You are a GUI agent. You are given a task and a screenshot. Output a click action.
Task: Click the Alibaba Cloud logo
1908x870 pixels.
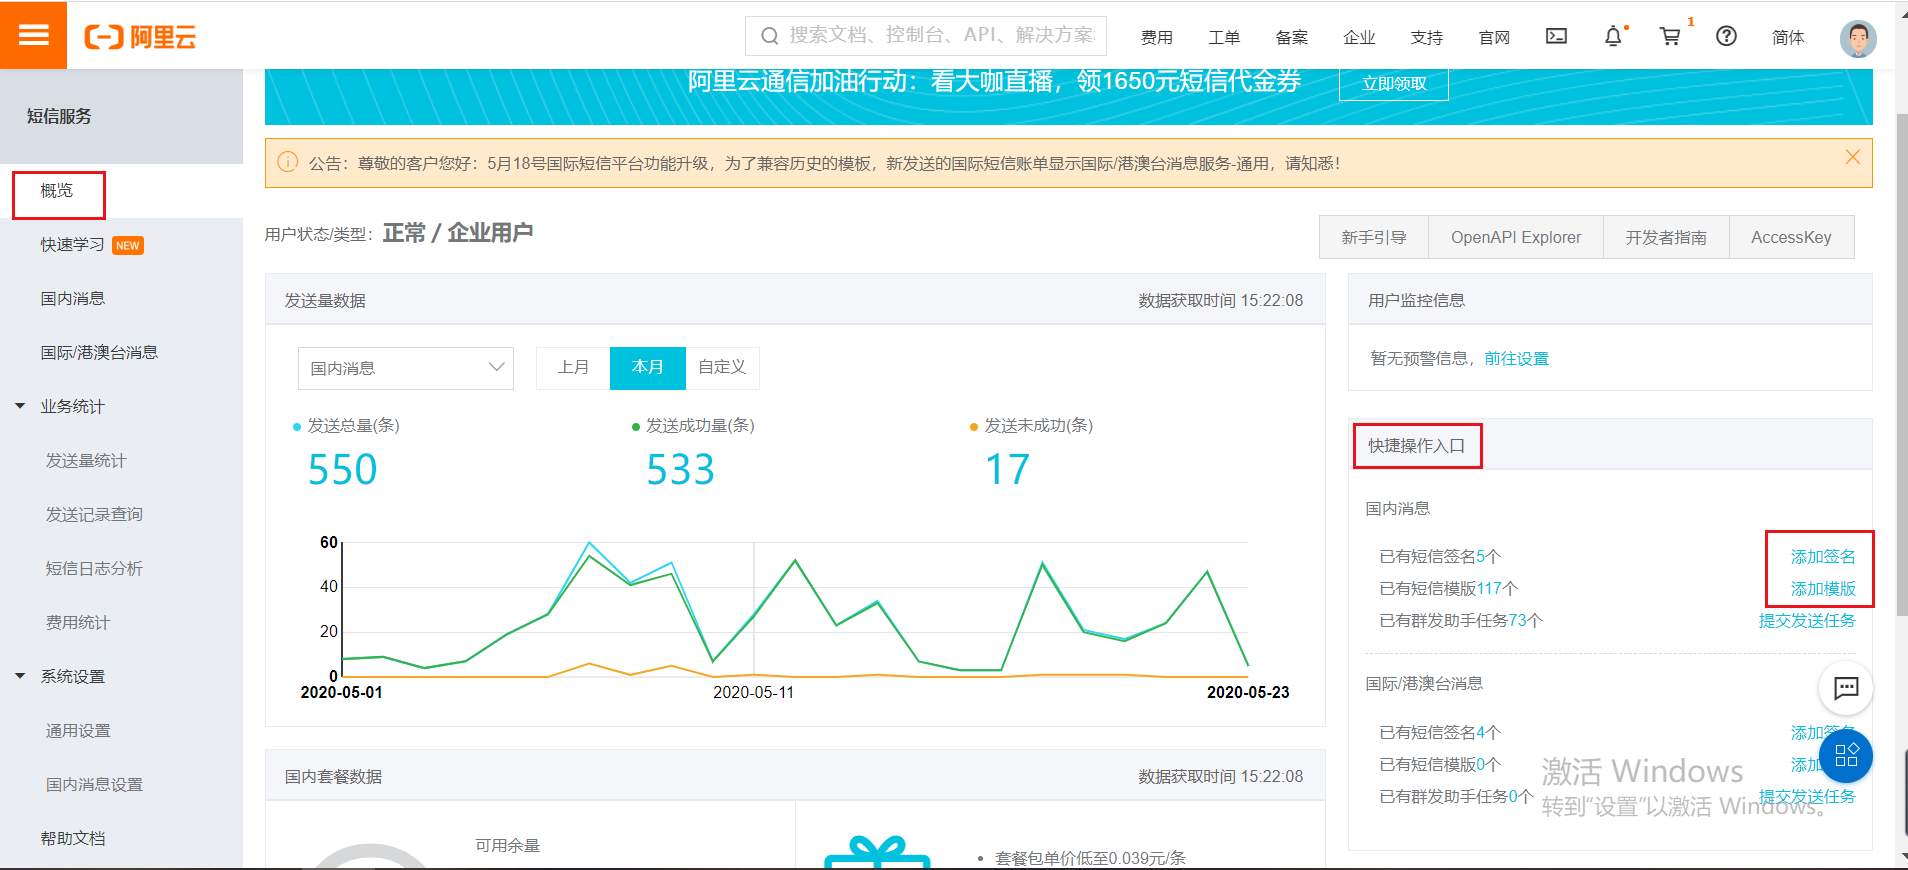coord(140,37)
